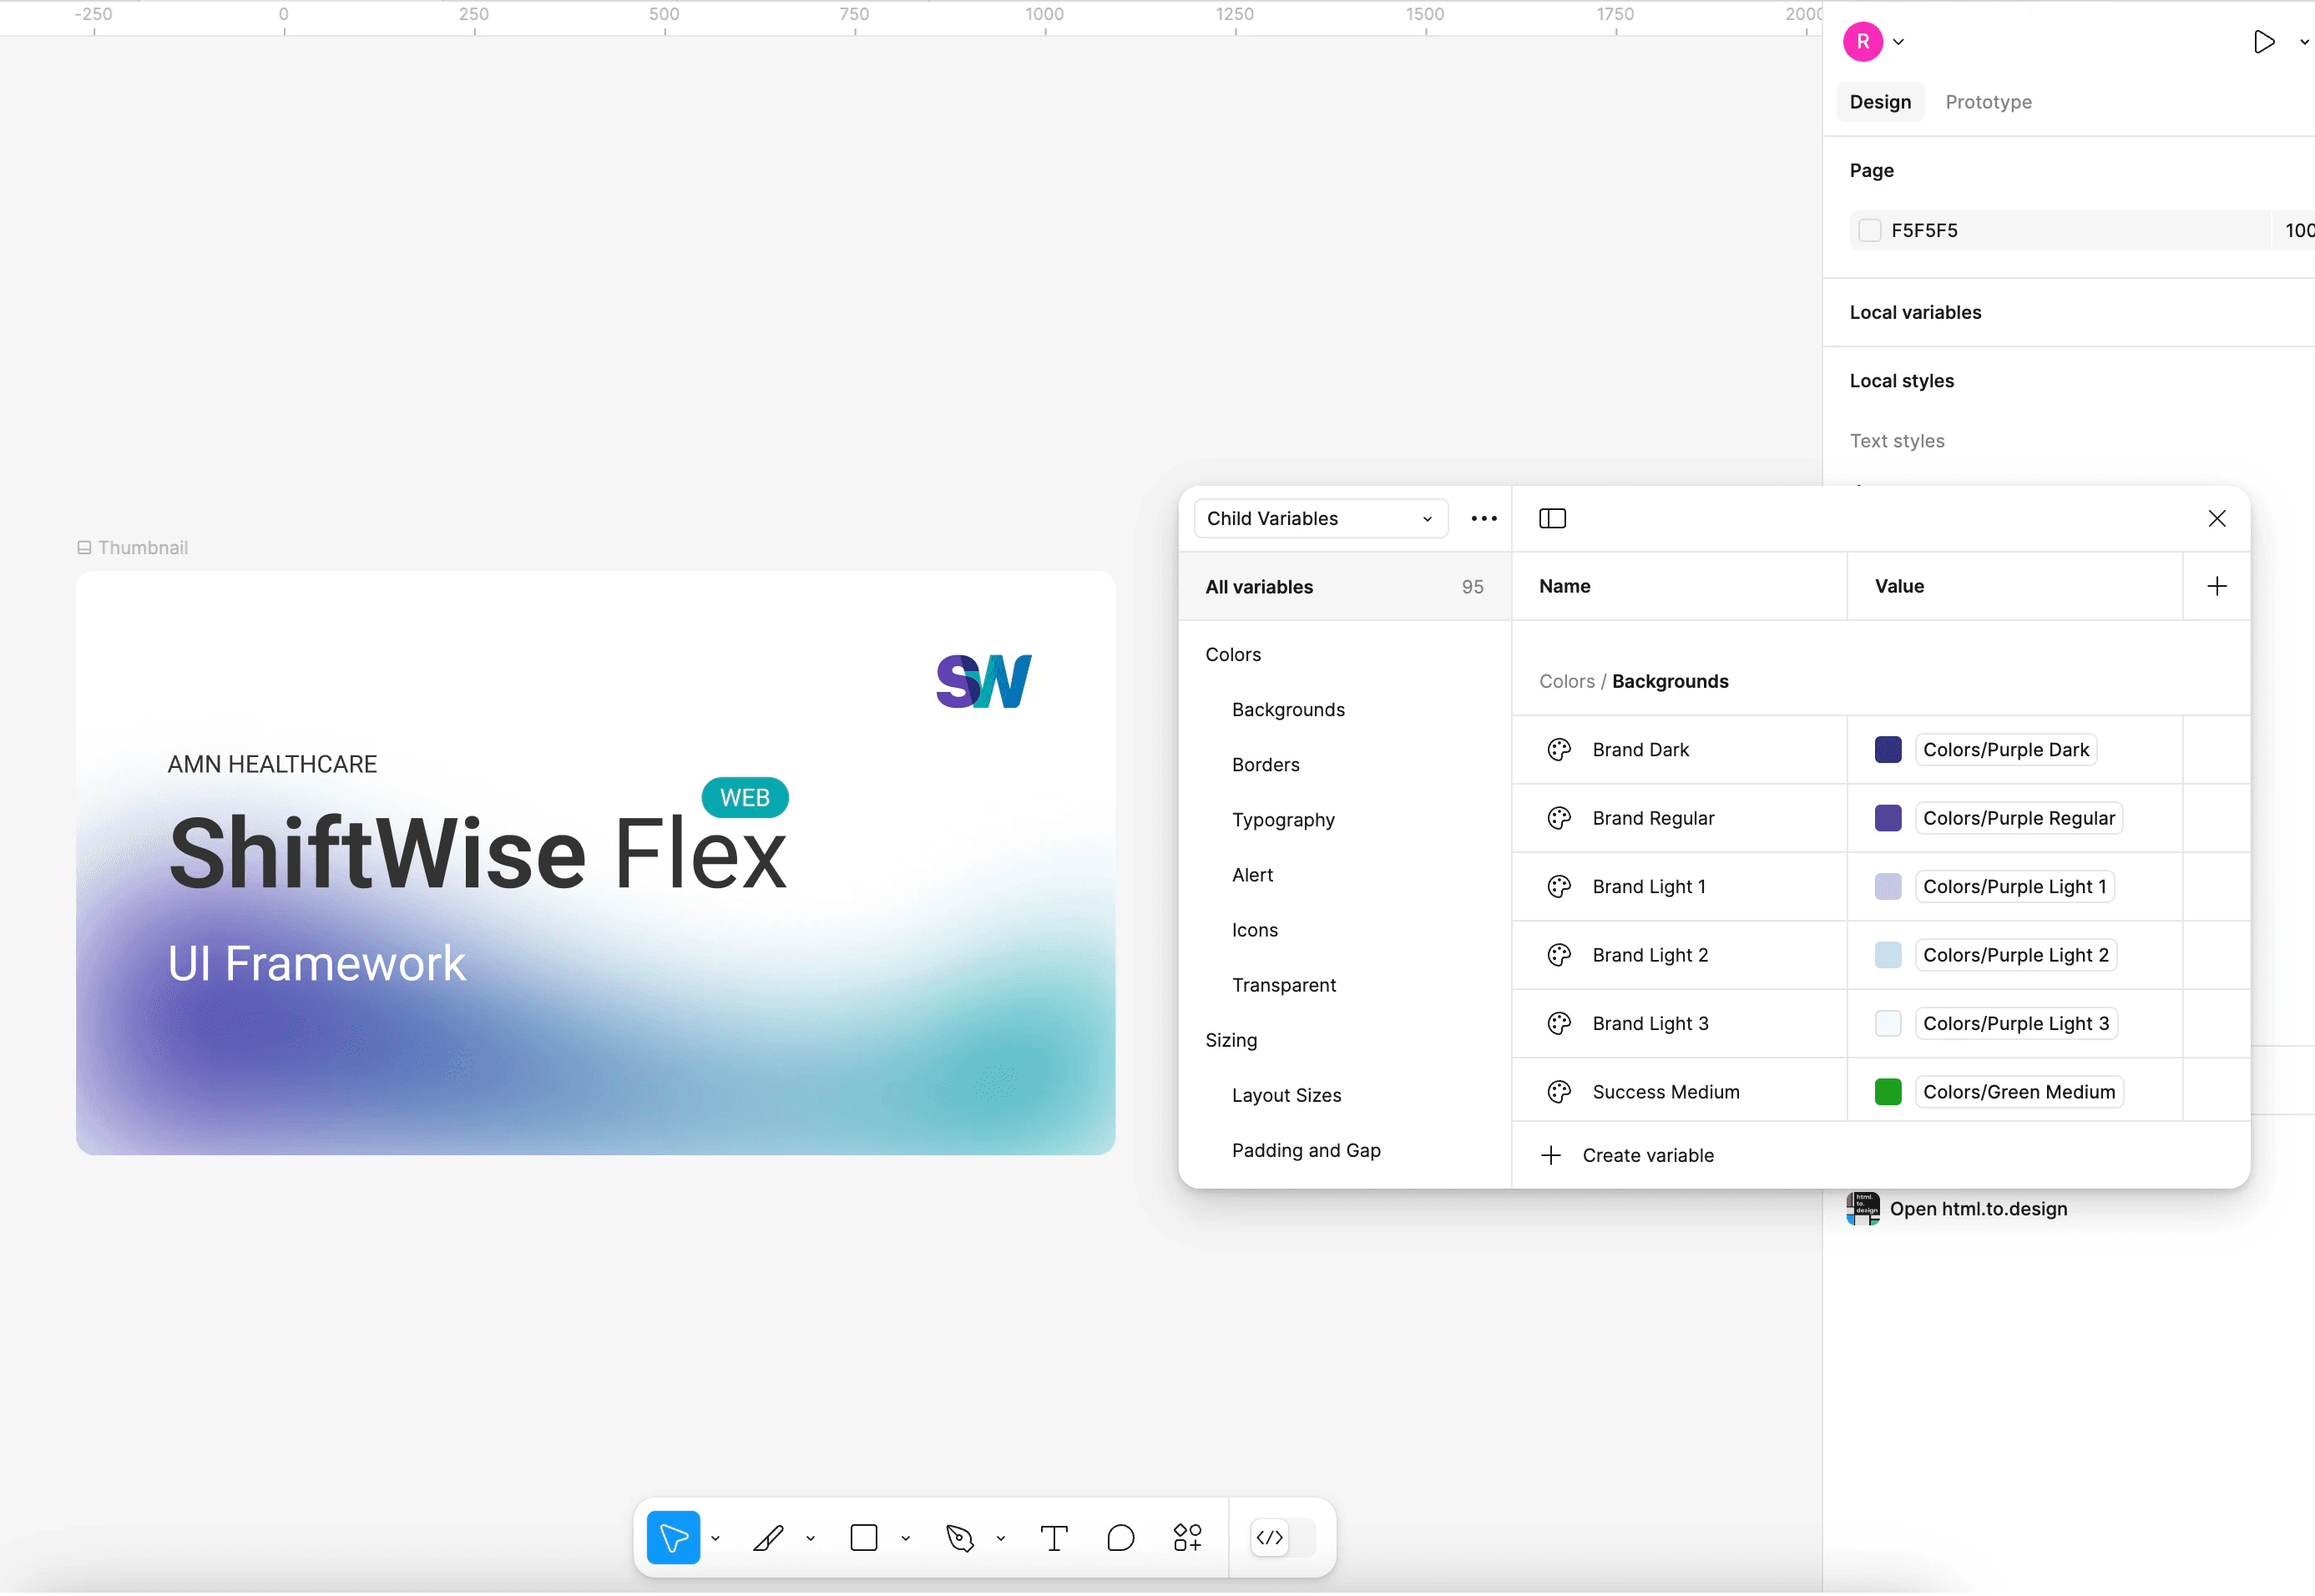Expand the user avatar dropdown arrow
Image resolution: width=2315 pixels, height=1596 pixels.
pyautogui.click(x=1898, y=42)
